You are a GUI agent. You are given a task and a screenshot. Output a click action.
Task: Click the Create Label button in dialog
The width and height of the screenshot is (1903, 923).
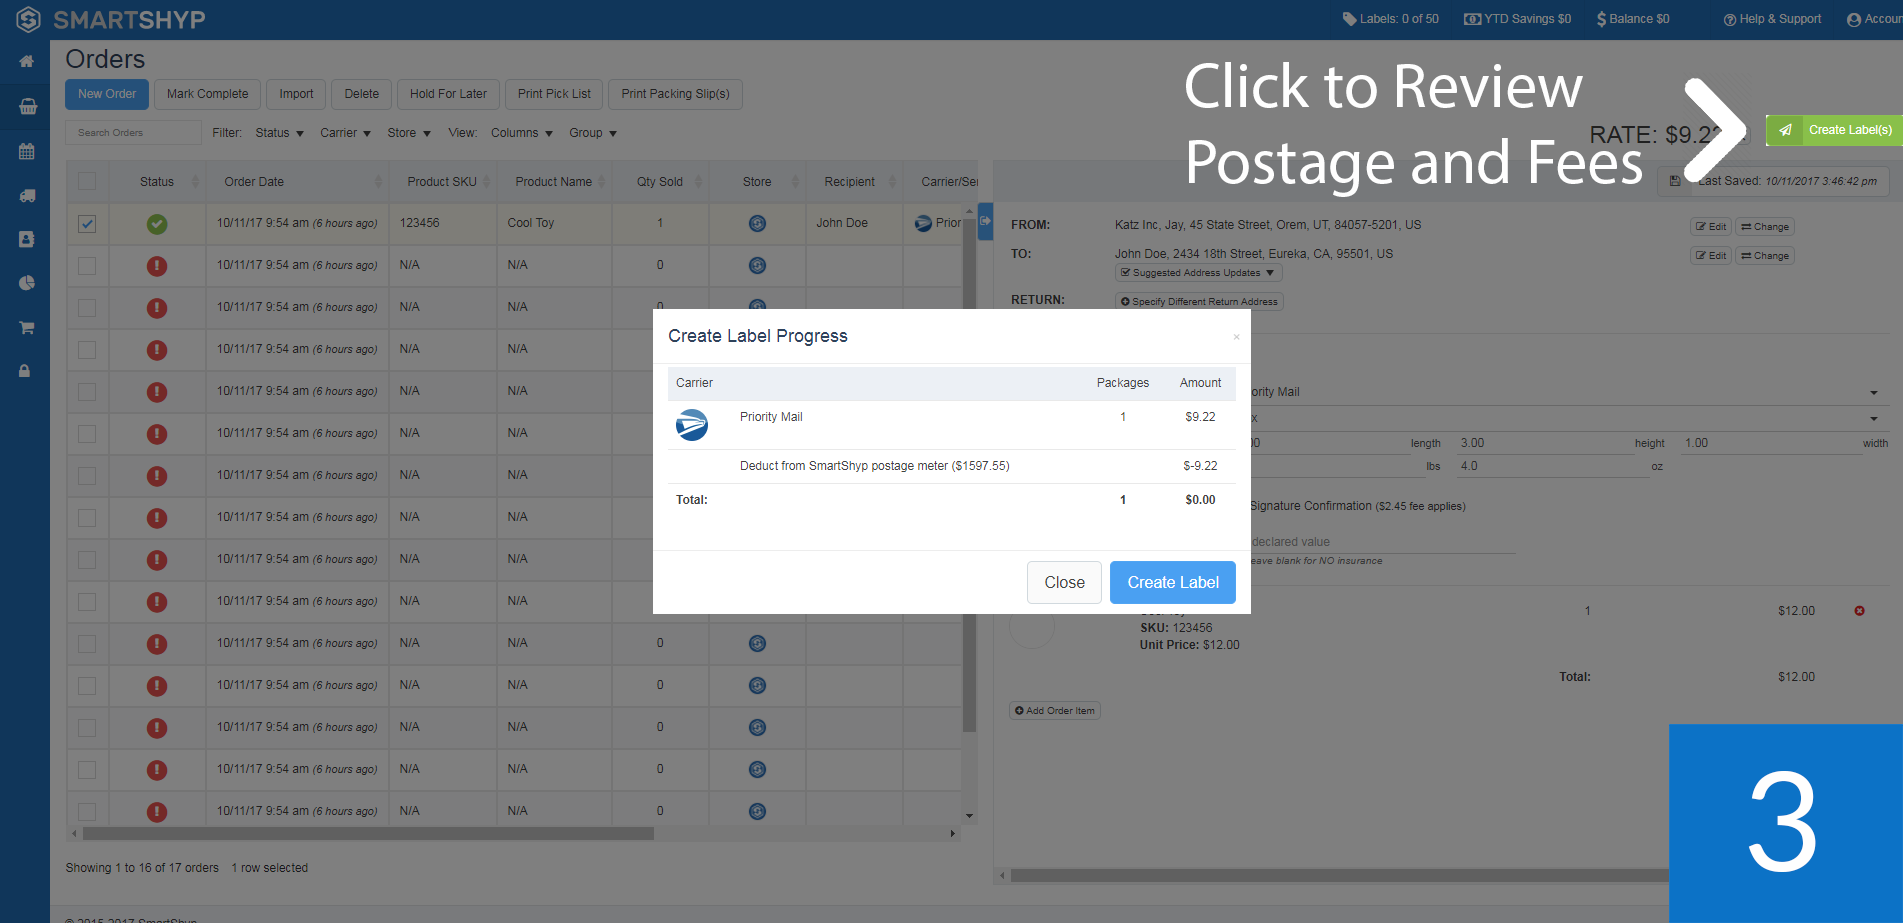point(1173,583)
